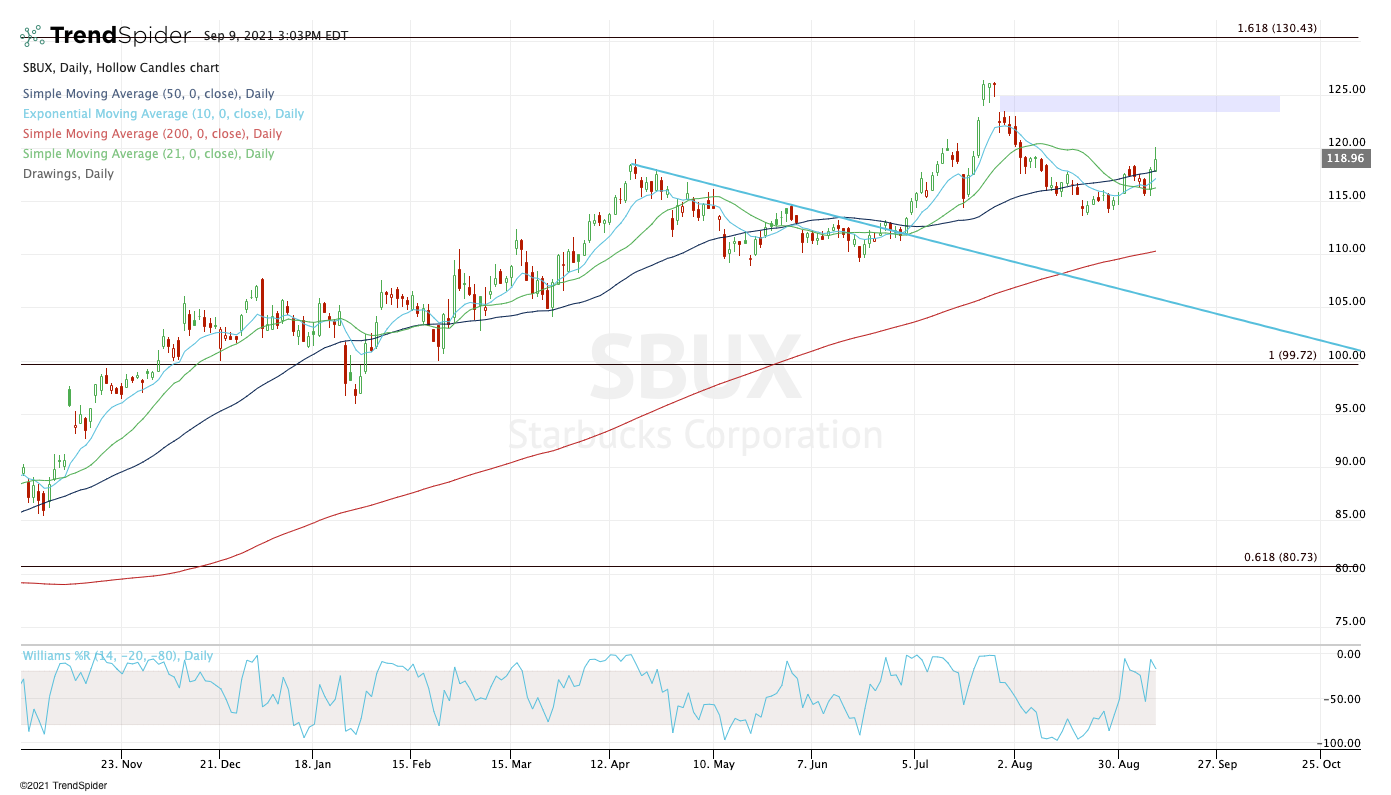The image size is (1391, 795).
Task: Click the TrendSpider spider logo icon
Action: pyautogui.click(x=32, y=36)
